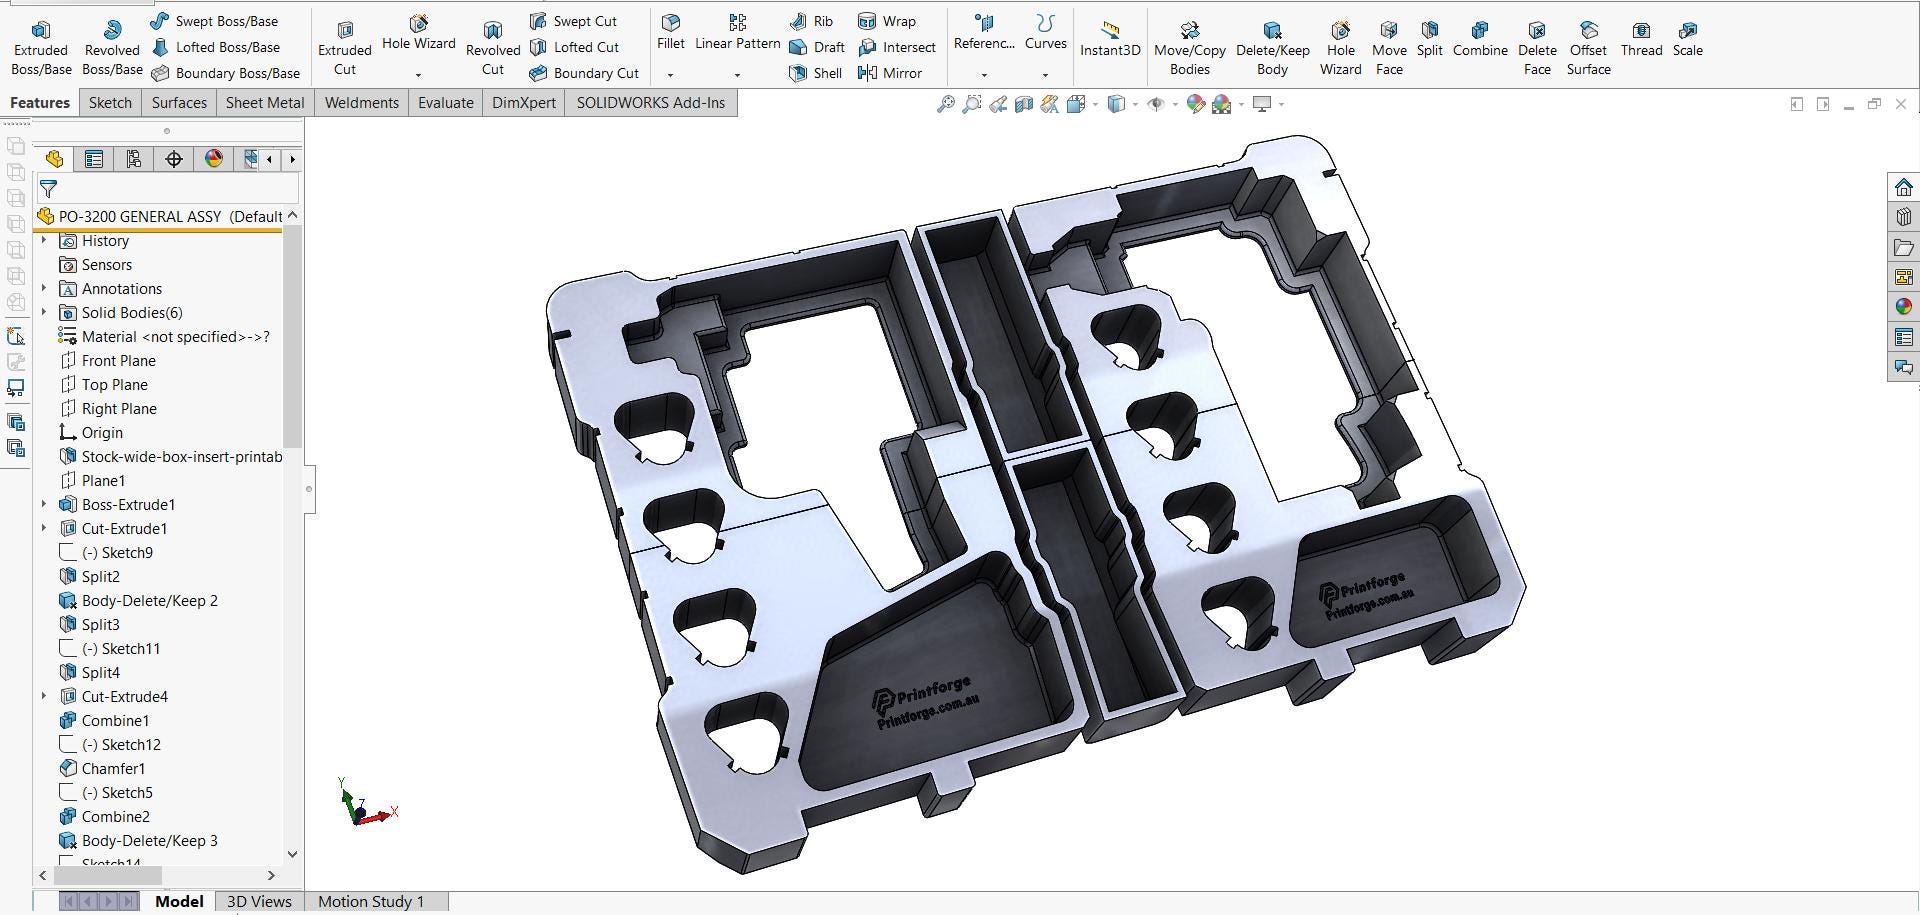Viewport: 1920px width, 915px height.
Task: Toggle Instant3D mode
Action: click(x=1110, y=40)
